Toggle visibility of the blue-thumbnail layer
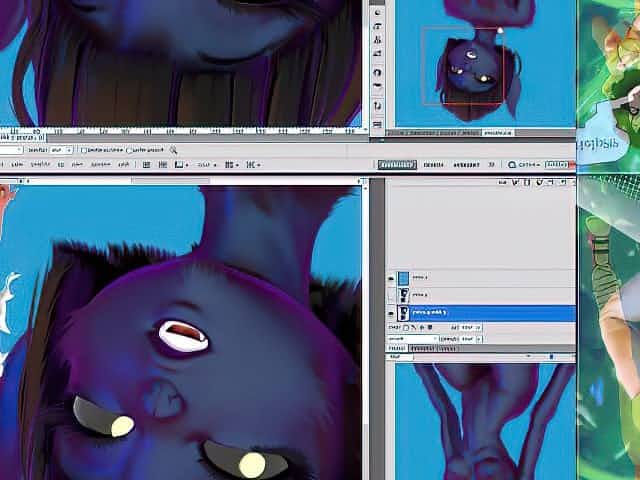 pos(391,278)
